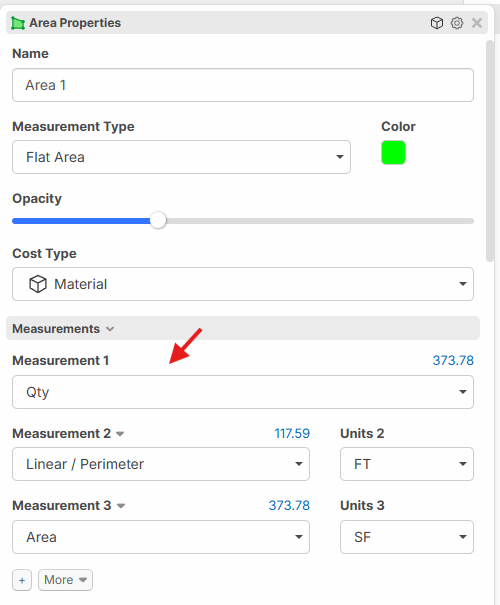Click the plus button to add measurement
The width and height of the screenshot is (500, 605).
coord(22,580)
